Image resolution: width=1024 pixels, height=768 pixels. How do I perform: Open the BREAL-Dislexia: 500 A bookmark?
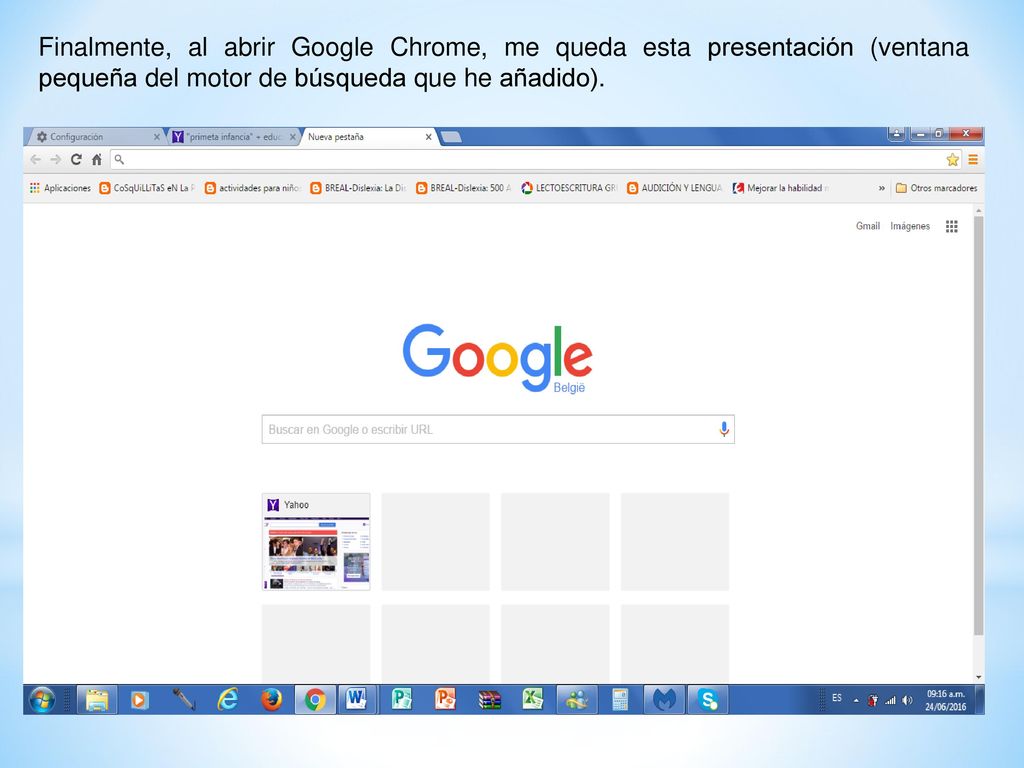click(464, 188)
